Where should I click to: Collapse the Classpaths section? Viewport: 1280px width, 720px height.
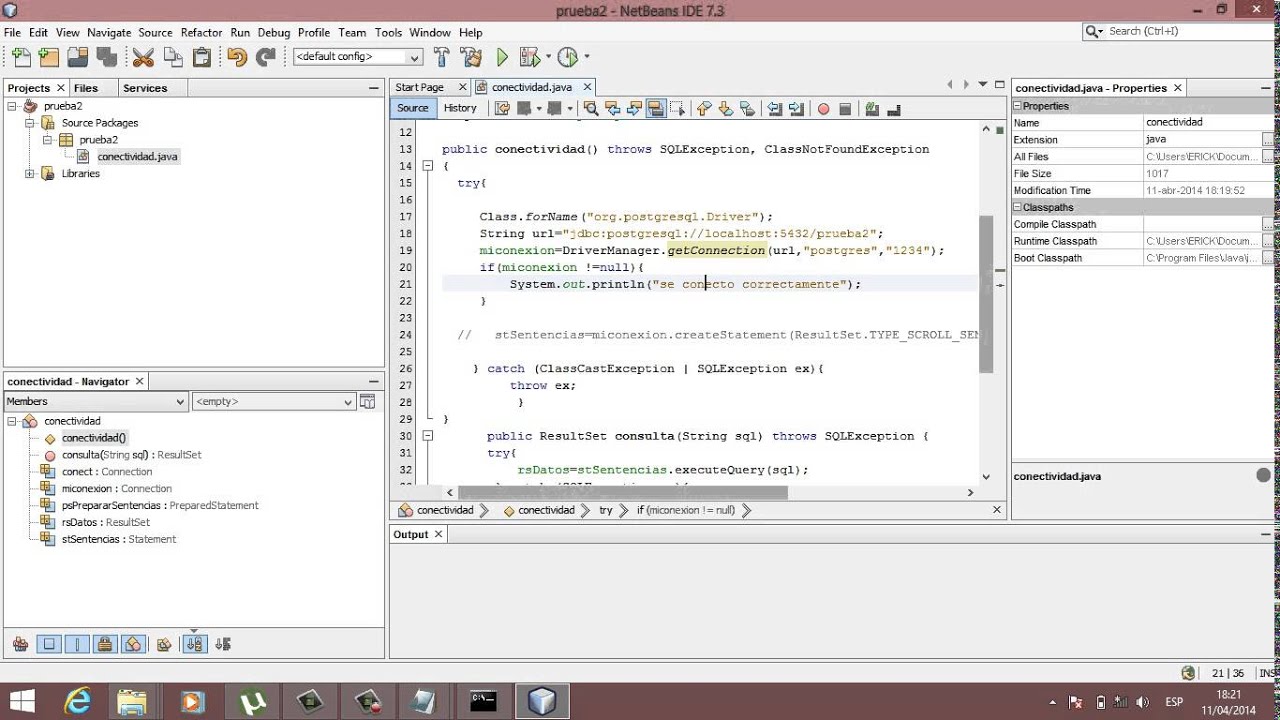(x=1018, y=207)
